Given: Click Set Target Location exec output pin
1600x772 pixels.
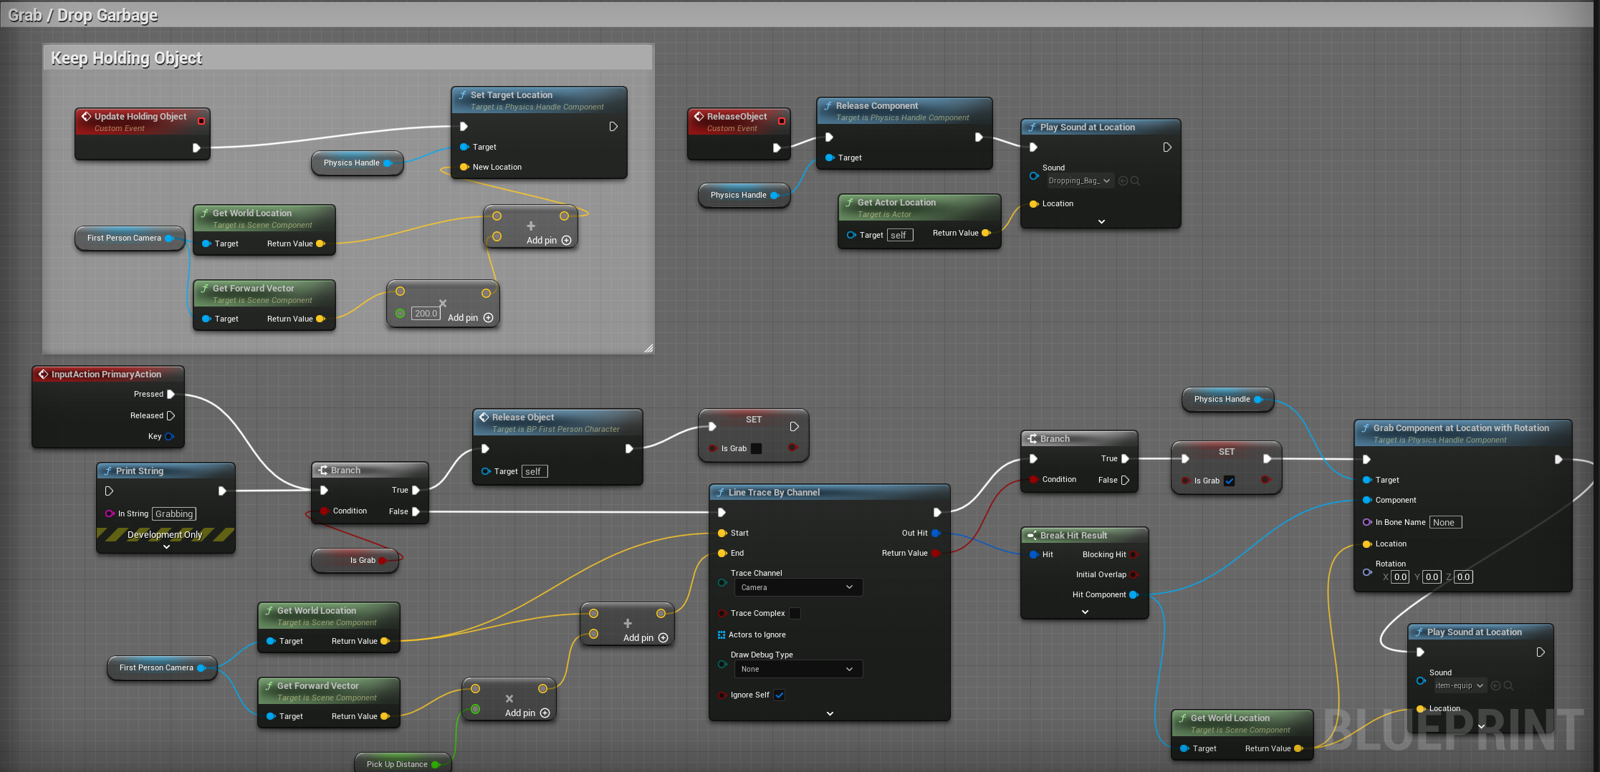Looking at the screenshot, I should click(613, 127).
